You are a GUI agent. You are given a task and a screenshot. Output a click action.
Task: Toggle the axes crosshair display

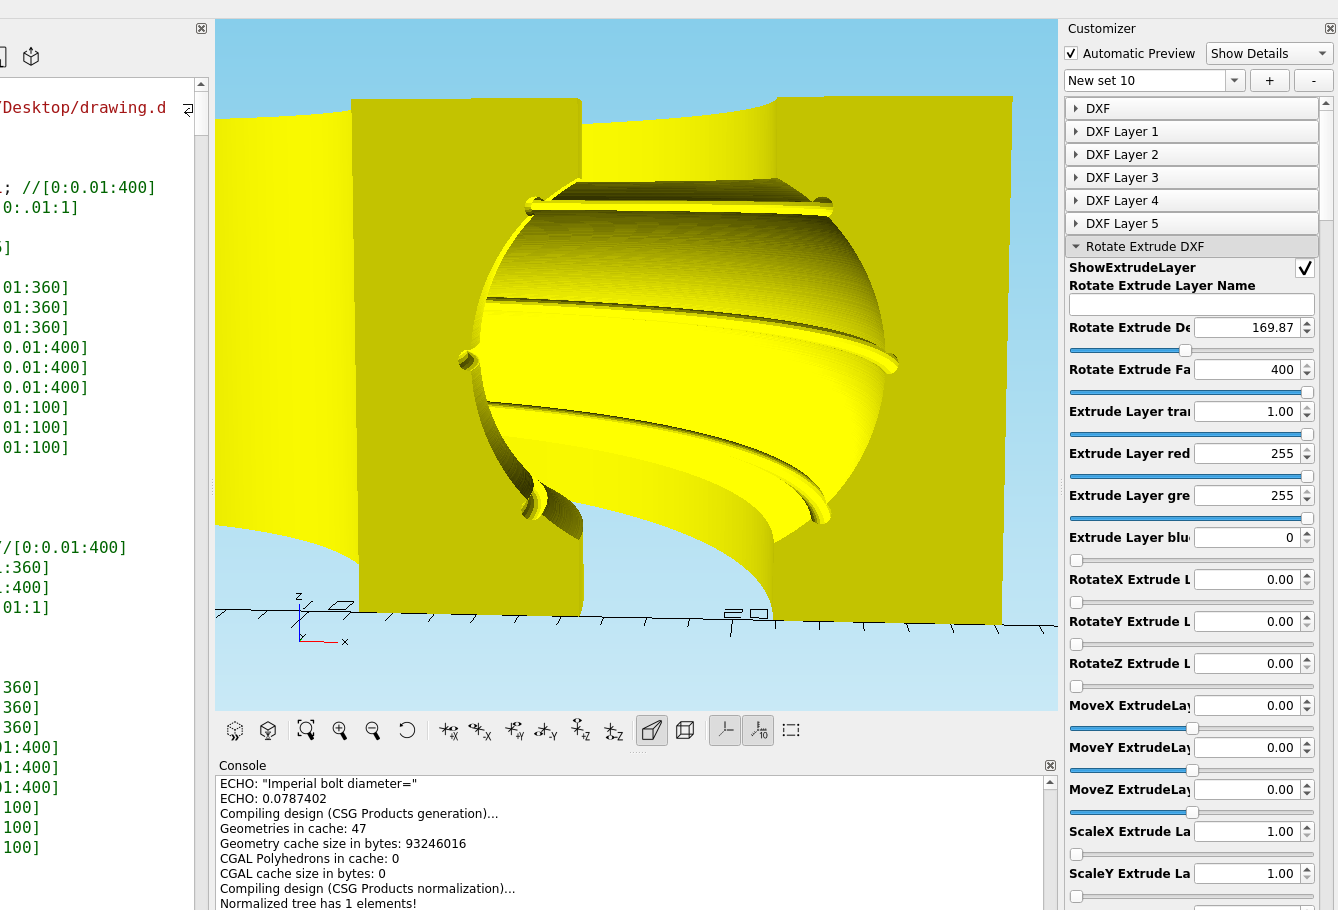724,730
